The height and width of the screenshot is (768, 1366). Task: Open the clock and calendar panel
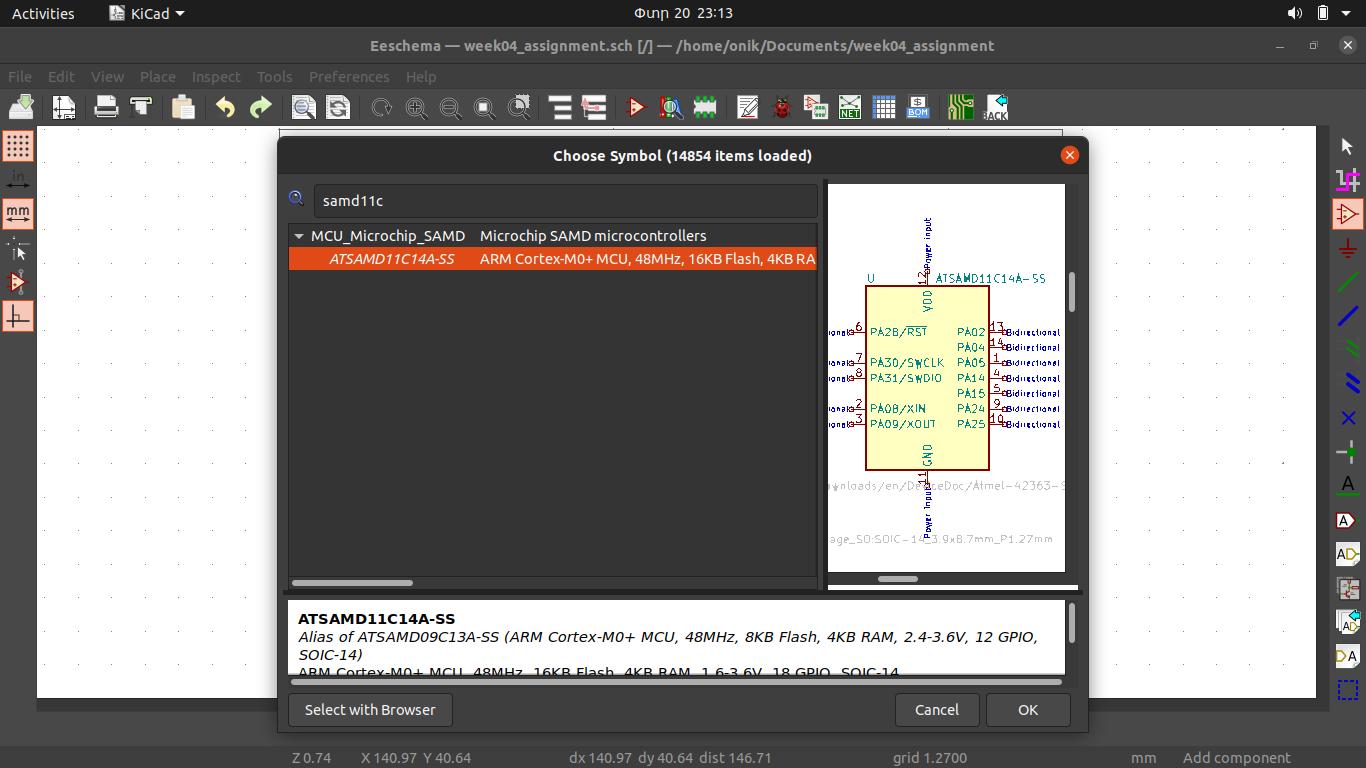(683, 13)
